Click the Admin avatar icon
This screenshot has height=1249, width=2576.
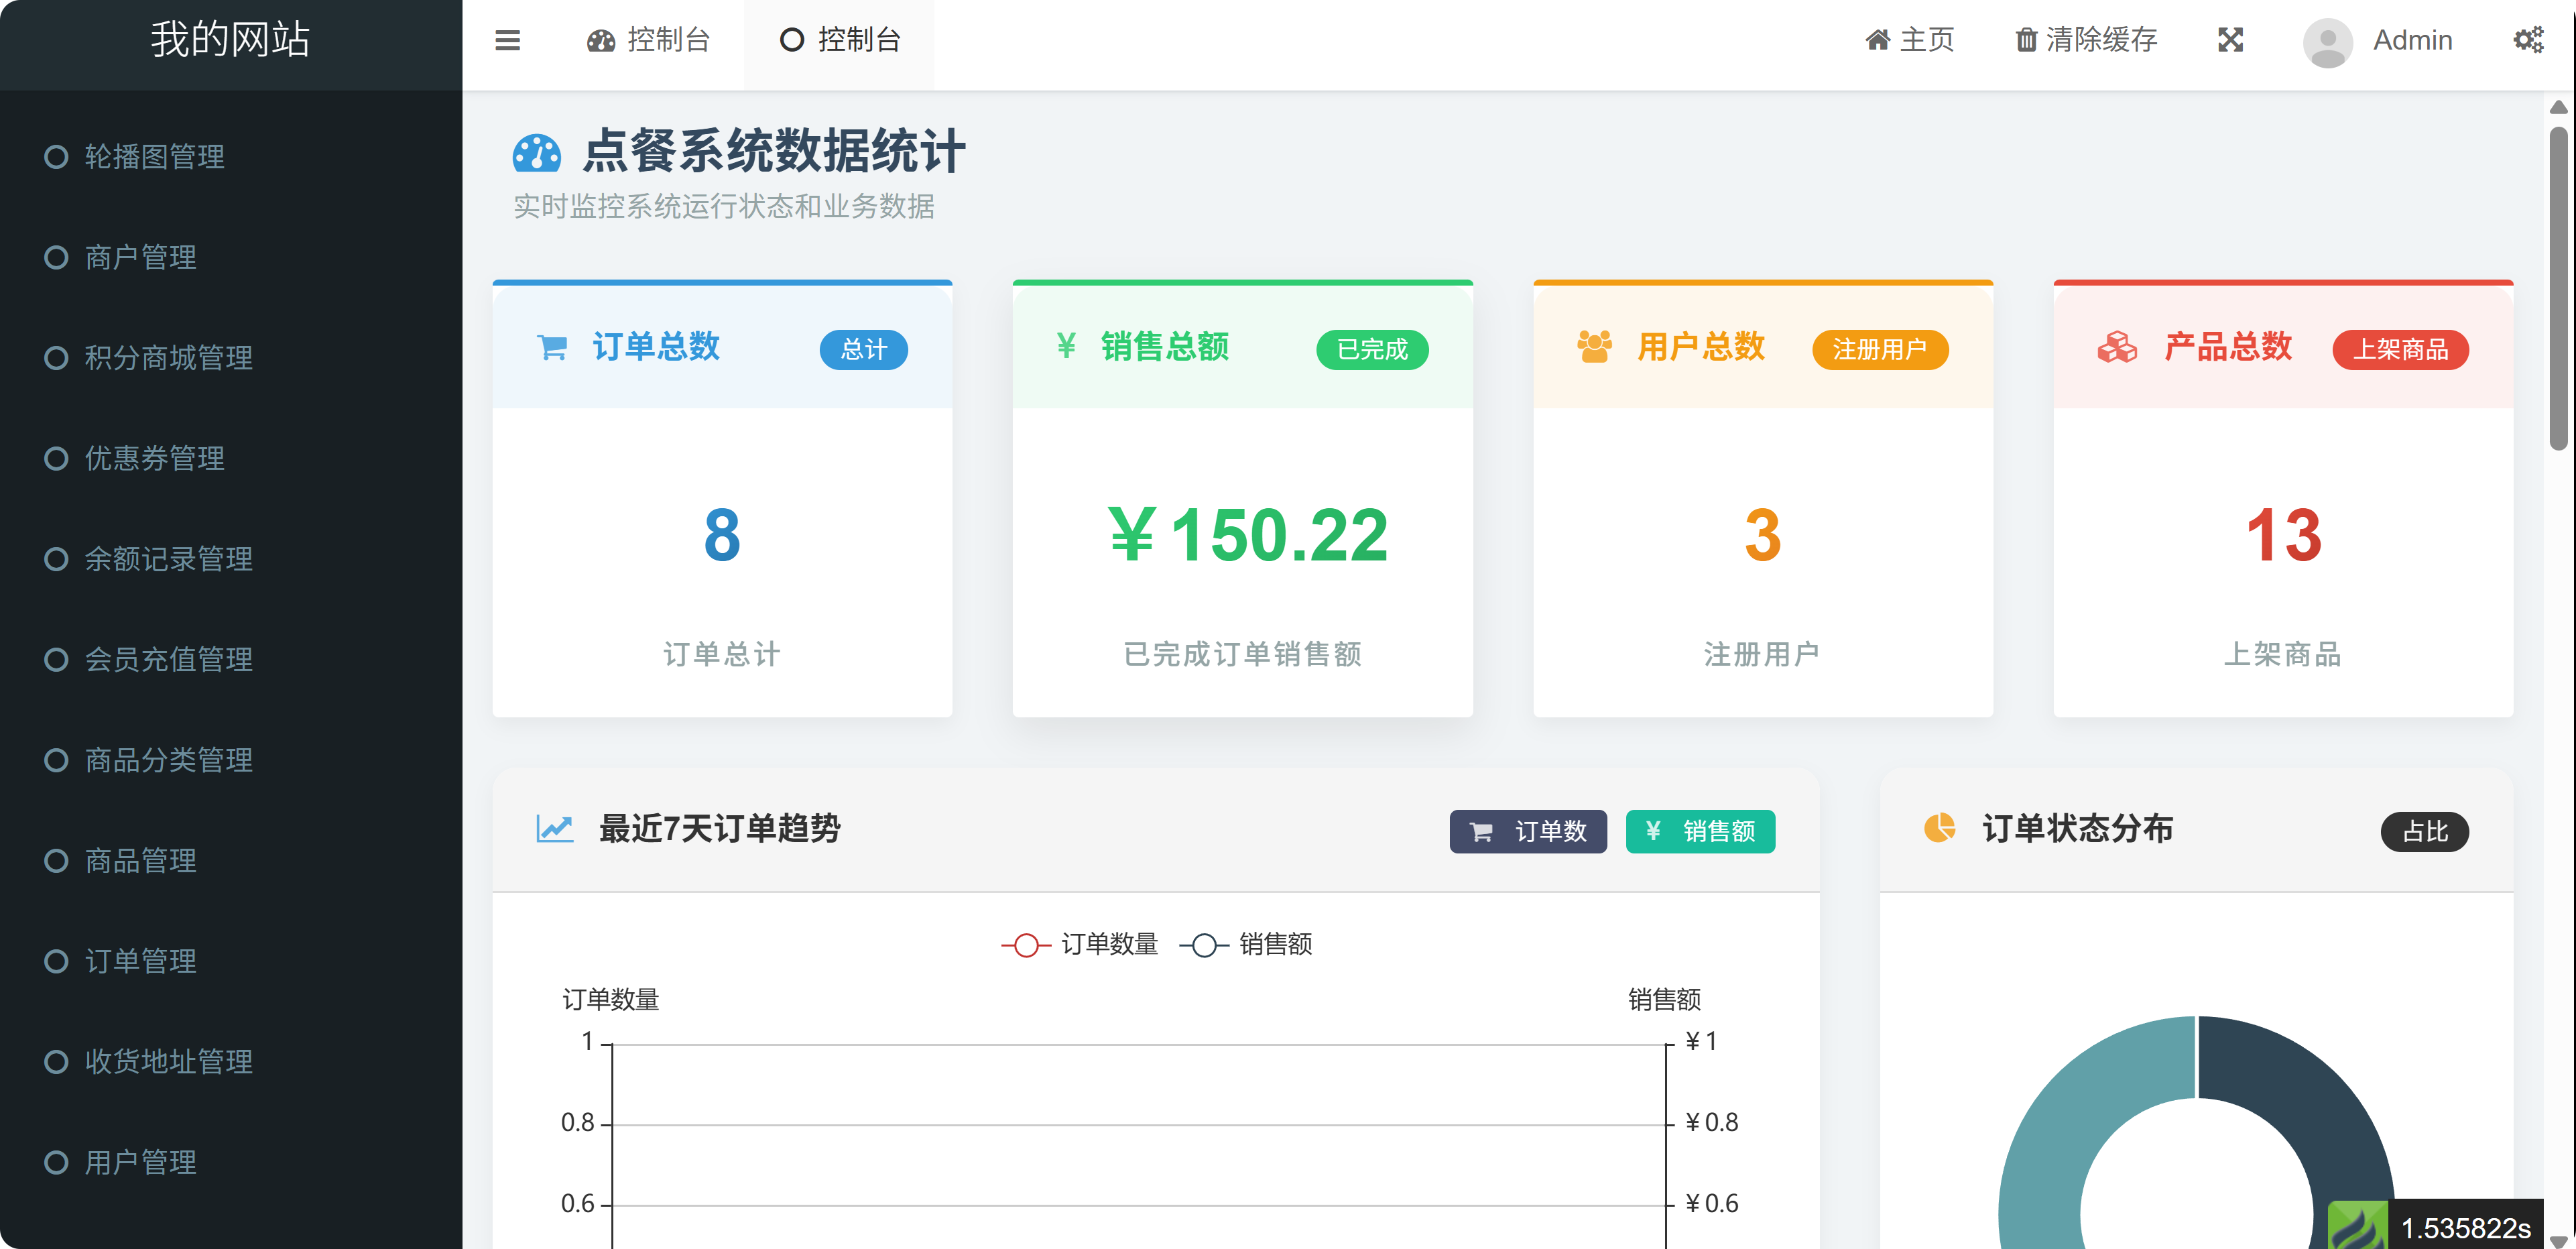(2327, 42)
